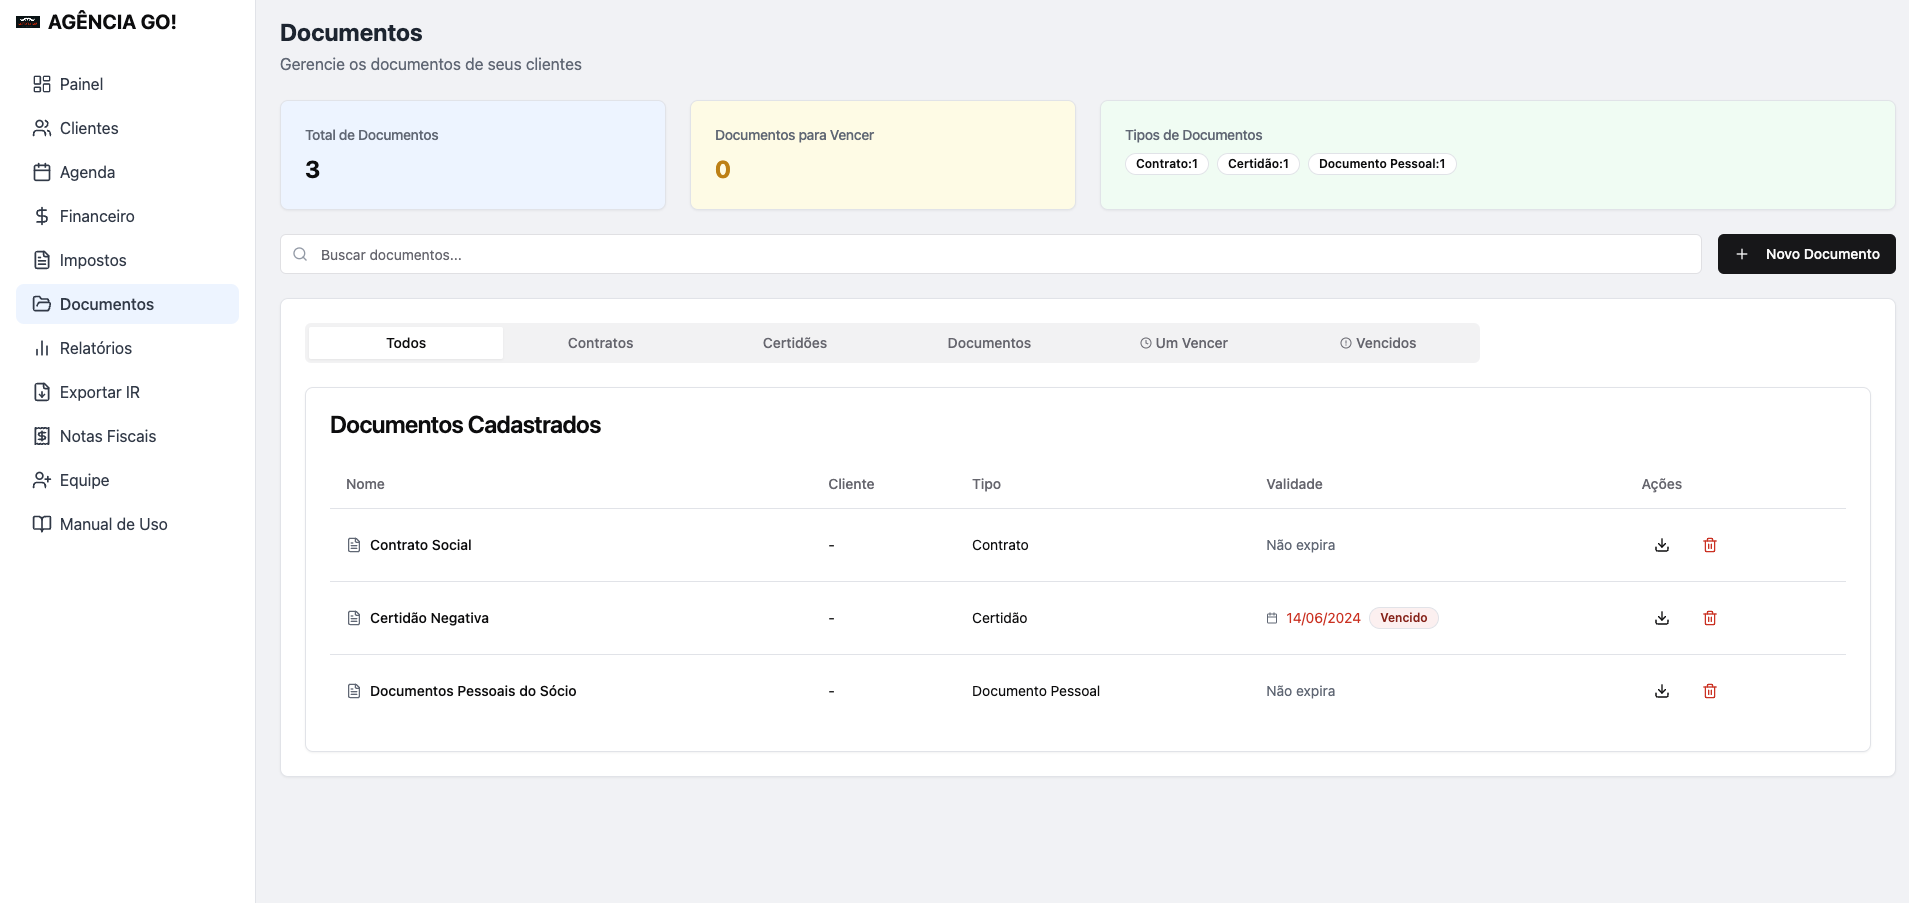Click calendar icon next to 14/06/2024
Image resolution: width=1909 pixels, height=903 pixels.
(x=1272, y=618)
